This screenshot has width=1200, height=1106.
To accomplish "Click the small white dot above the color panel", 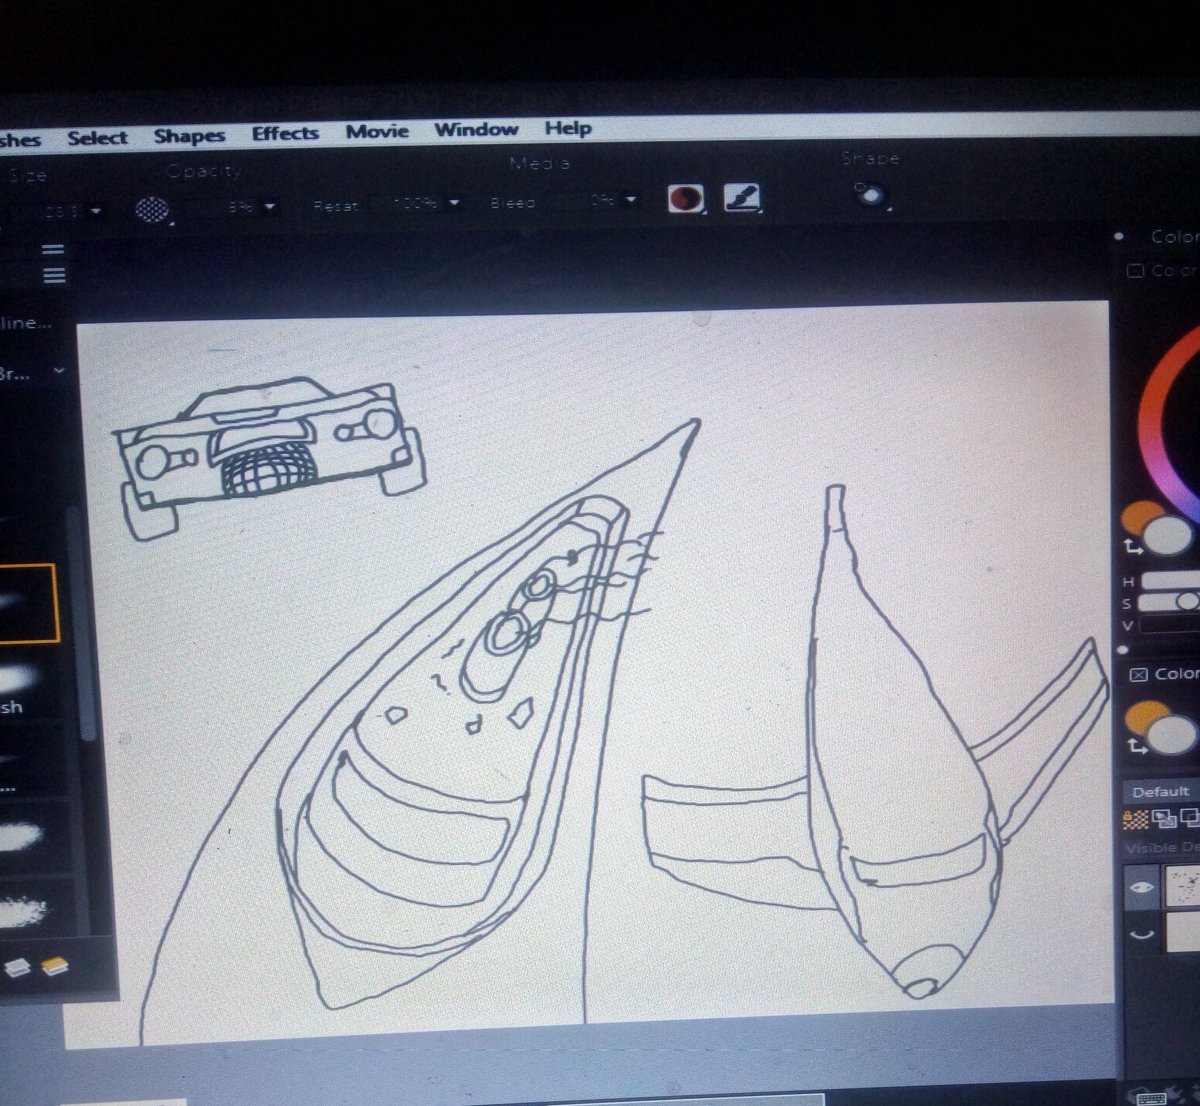I will tap(1119, 237).
